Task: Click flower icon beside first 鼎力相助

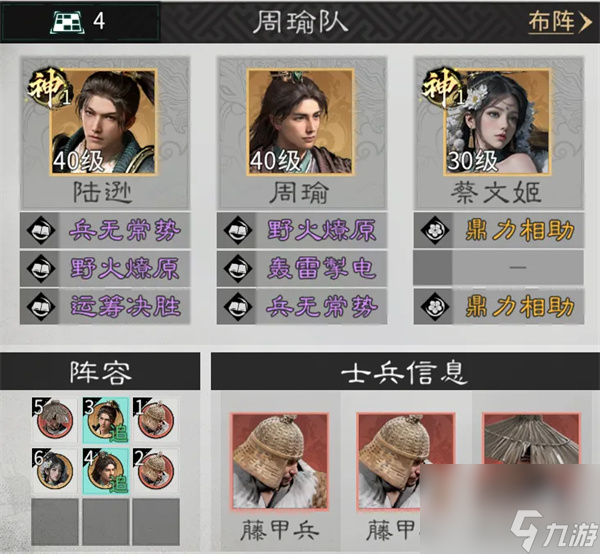Action: tap(434, 231)
